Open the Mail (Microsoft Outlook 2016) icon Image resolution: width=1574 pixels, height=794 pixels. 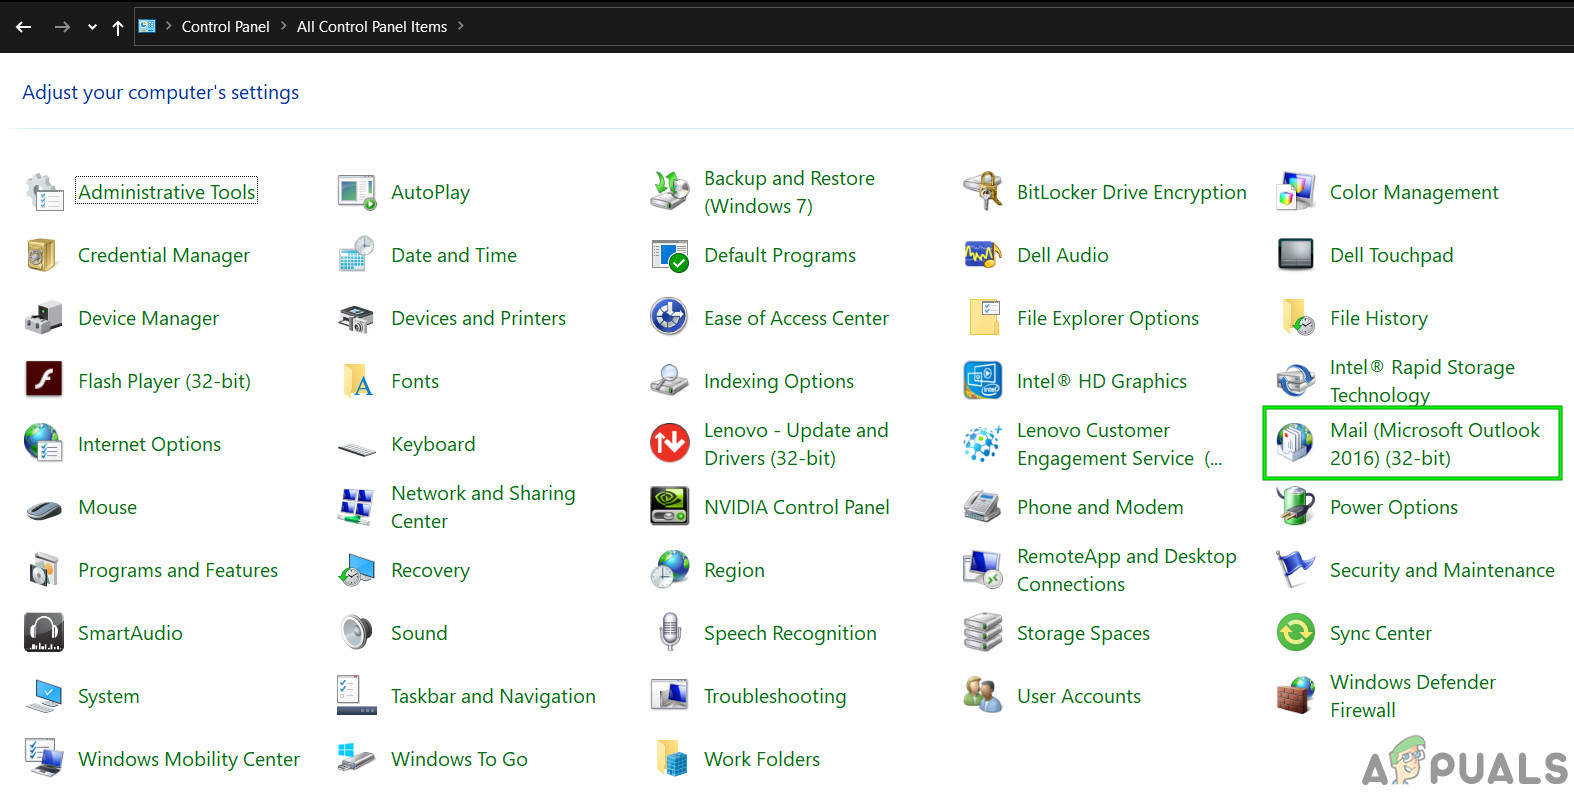(1295, 443)
